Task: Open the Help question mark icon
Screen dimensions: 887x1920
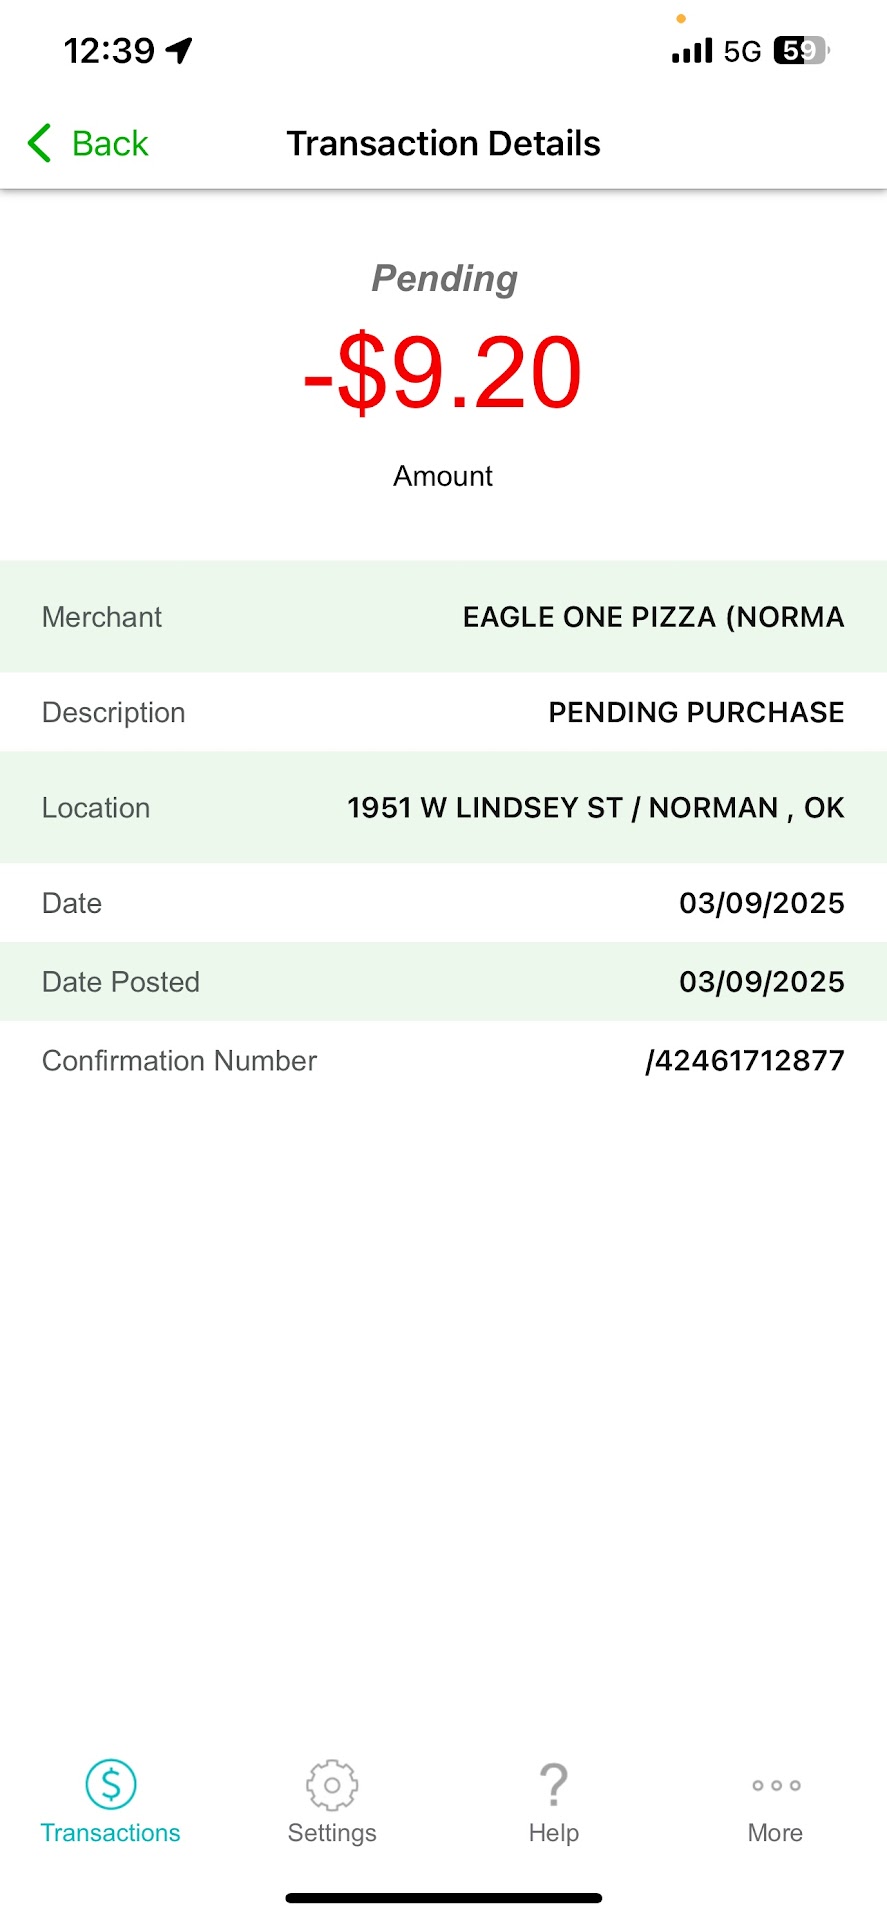Action: 553,1784
